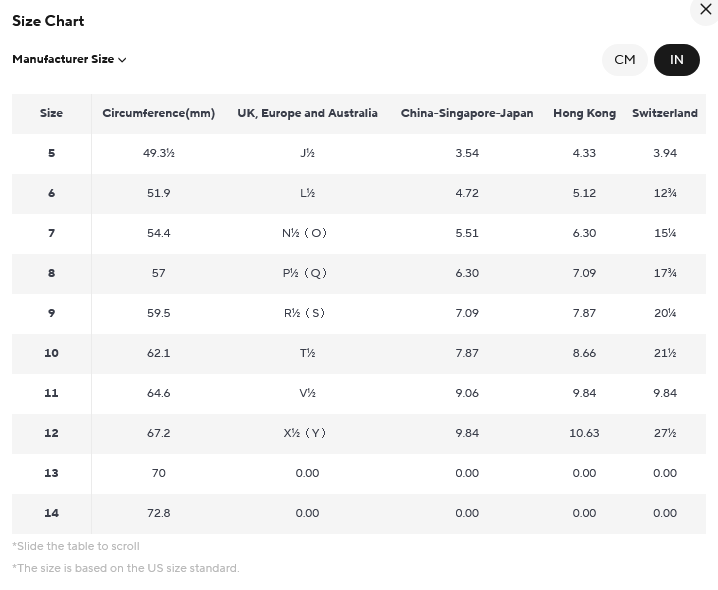The height and width of the screenshot is (590, 718).
Task: Click Hong Kong value 8.66
Action: tap(584, 353)
